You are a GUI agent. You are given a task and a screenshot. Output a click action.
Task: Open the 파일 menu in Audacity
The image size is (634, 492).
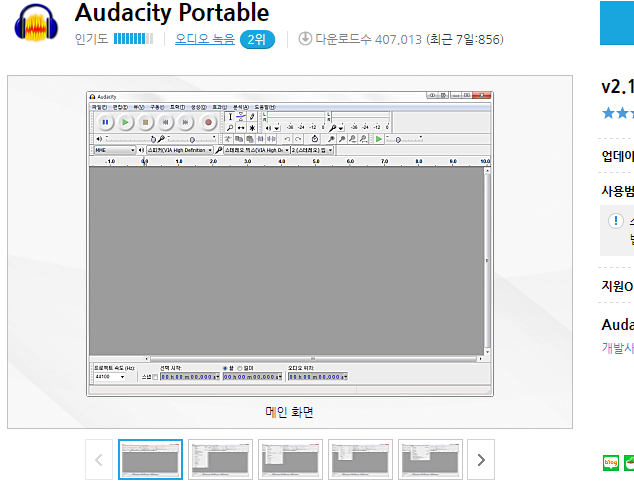tap(99, 107)
